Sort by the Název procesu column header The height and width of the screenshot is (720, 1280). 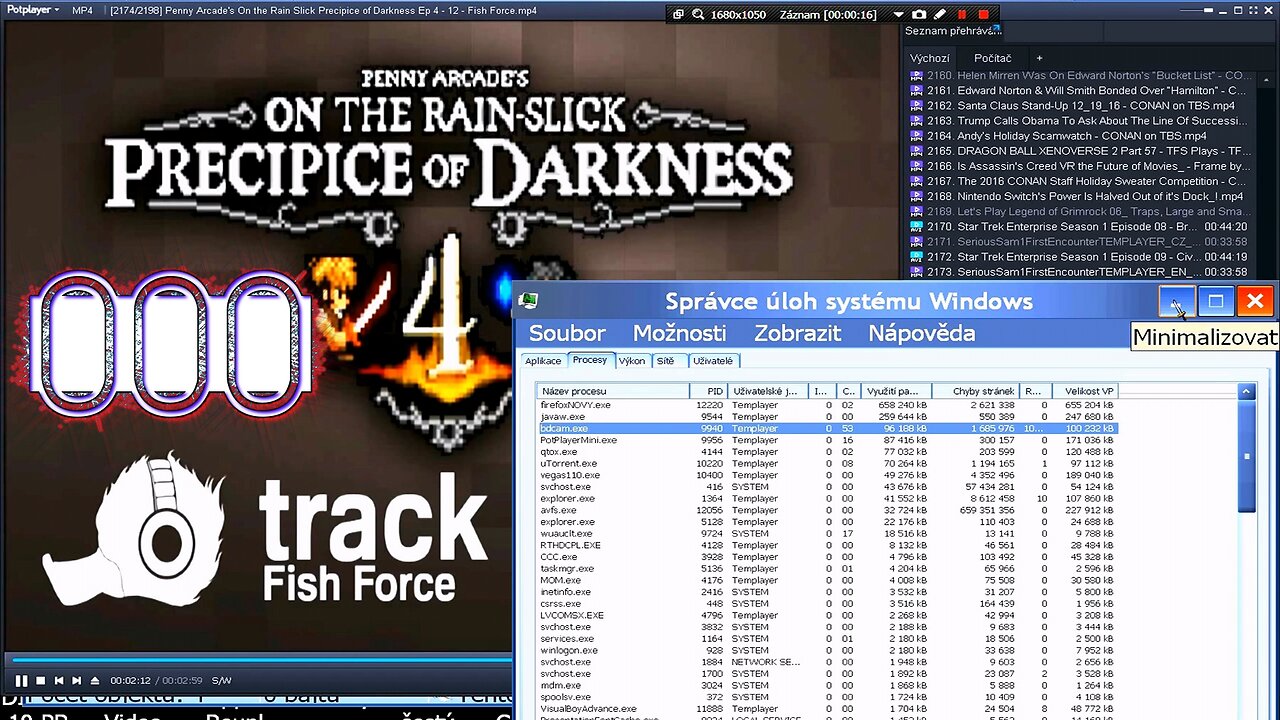point(613,391)
